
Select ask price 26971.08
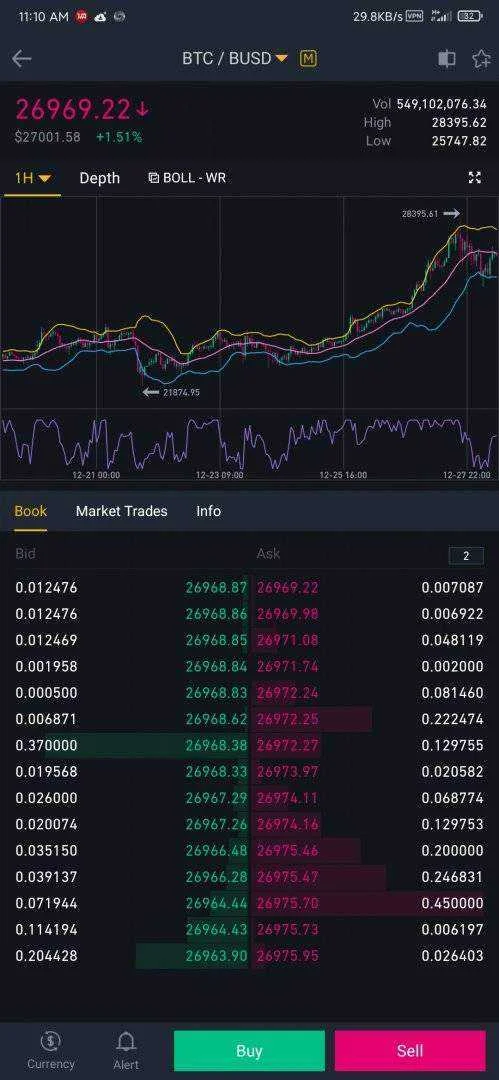coord(287,640)
